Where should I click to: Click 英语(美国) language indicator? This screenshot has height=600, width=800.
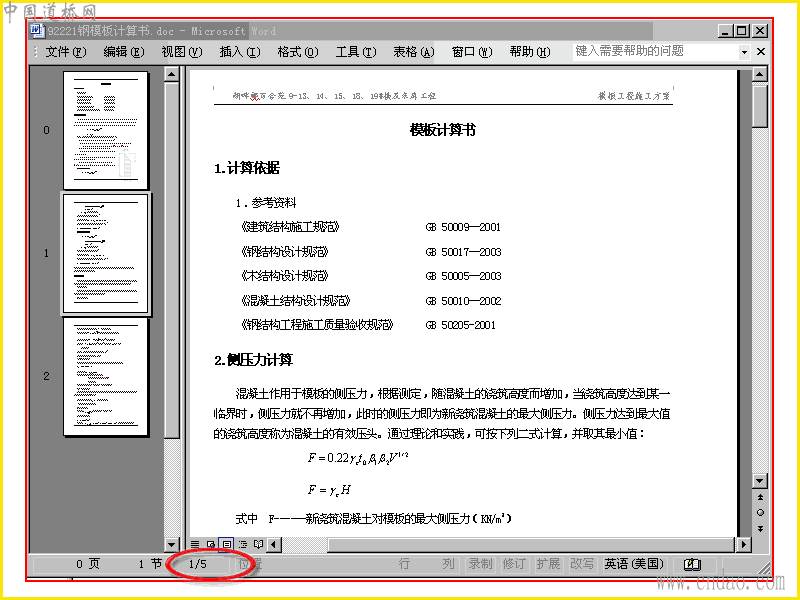[634, 564]
